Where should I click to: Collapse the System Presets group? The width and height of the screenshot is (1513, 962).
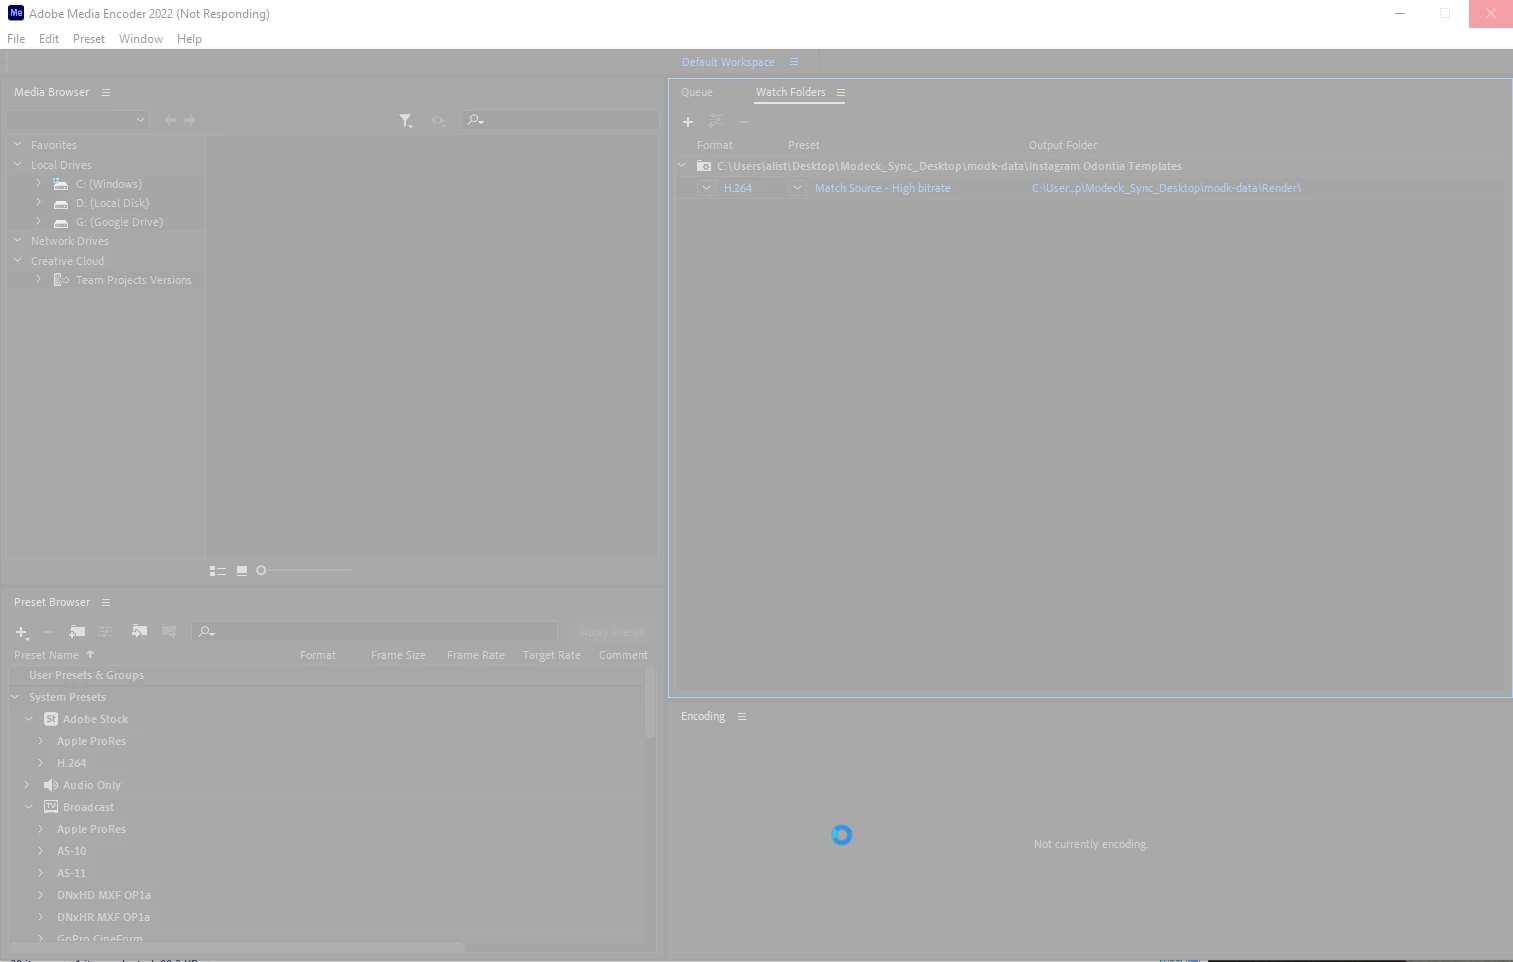[x=15, y=697]
